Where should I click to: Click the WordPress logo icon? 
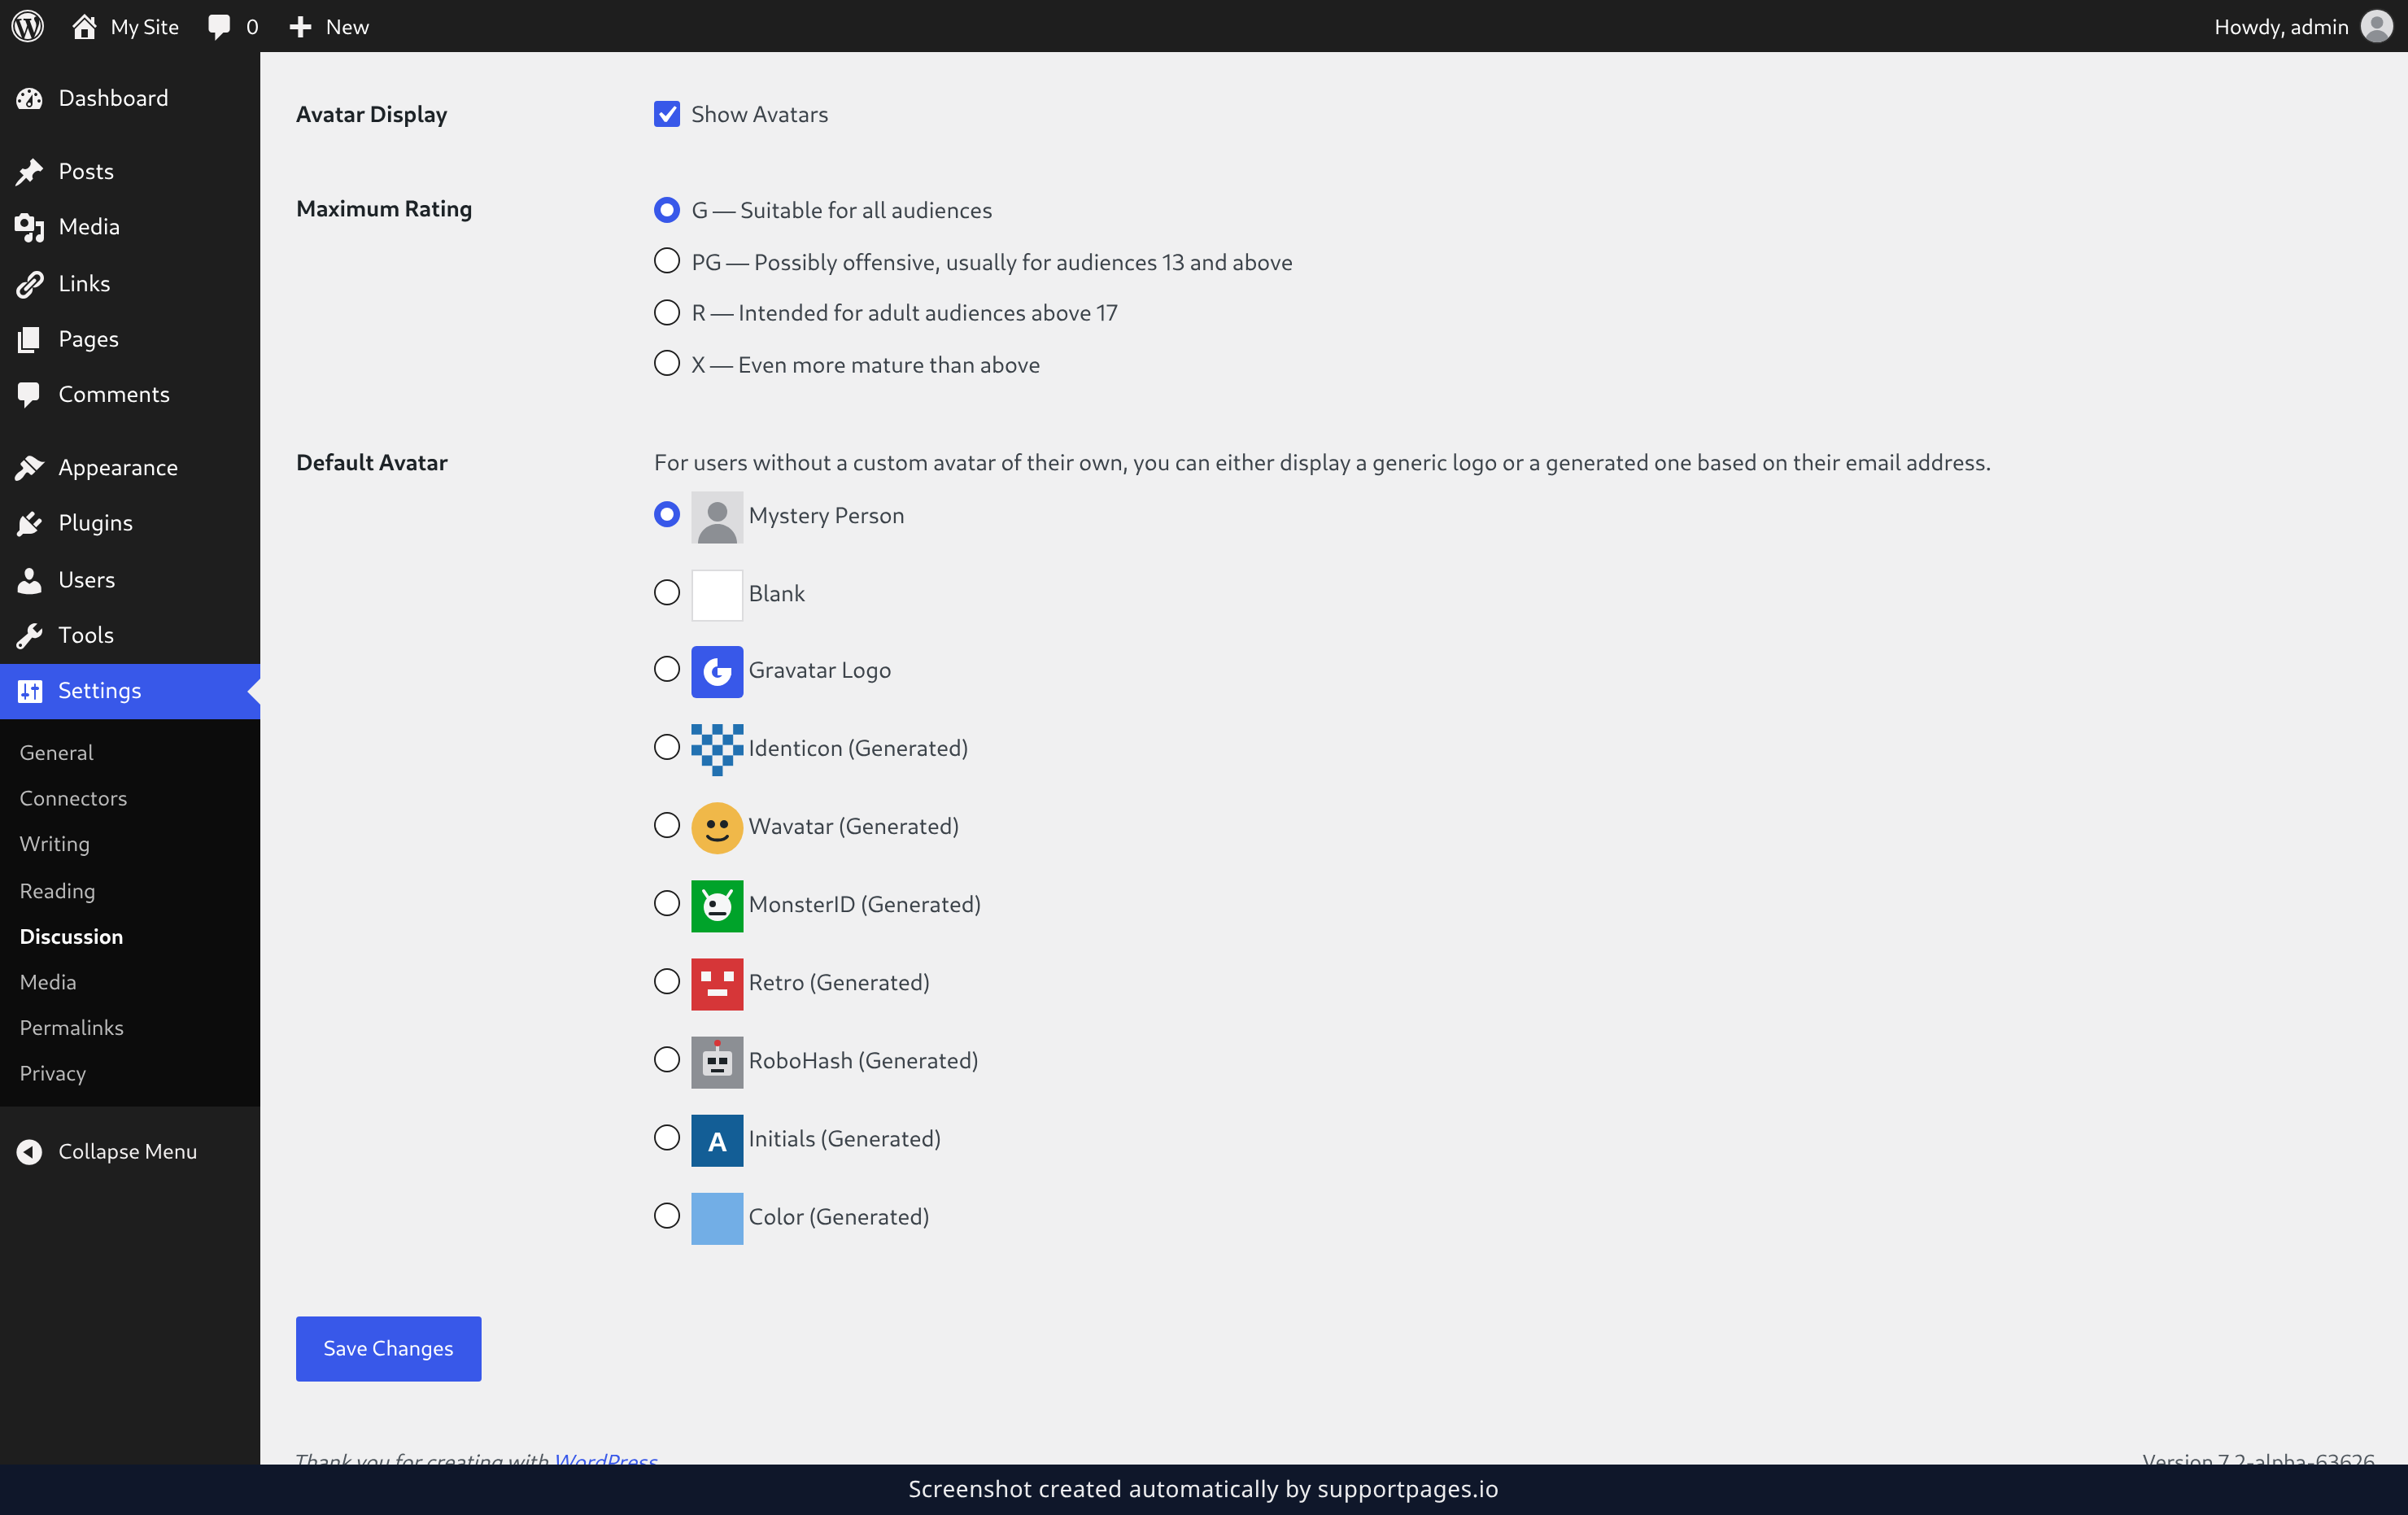[27, 26]
